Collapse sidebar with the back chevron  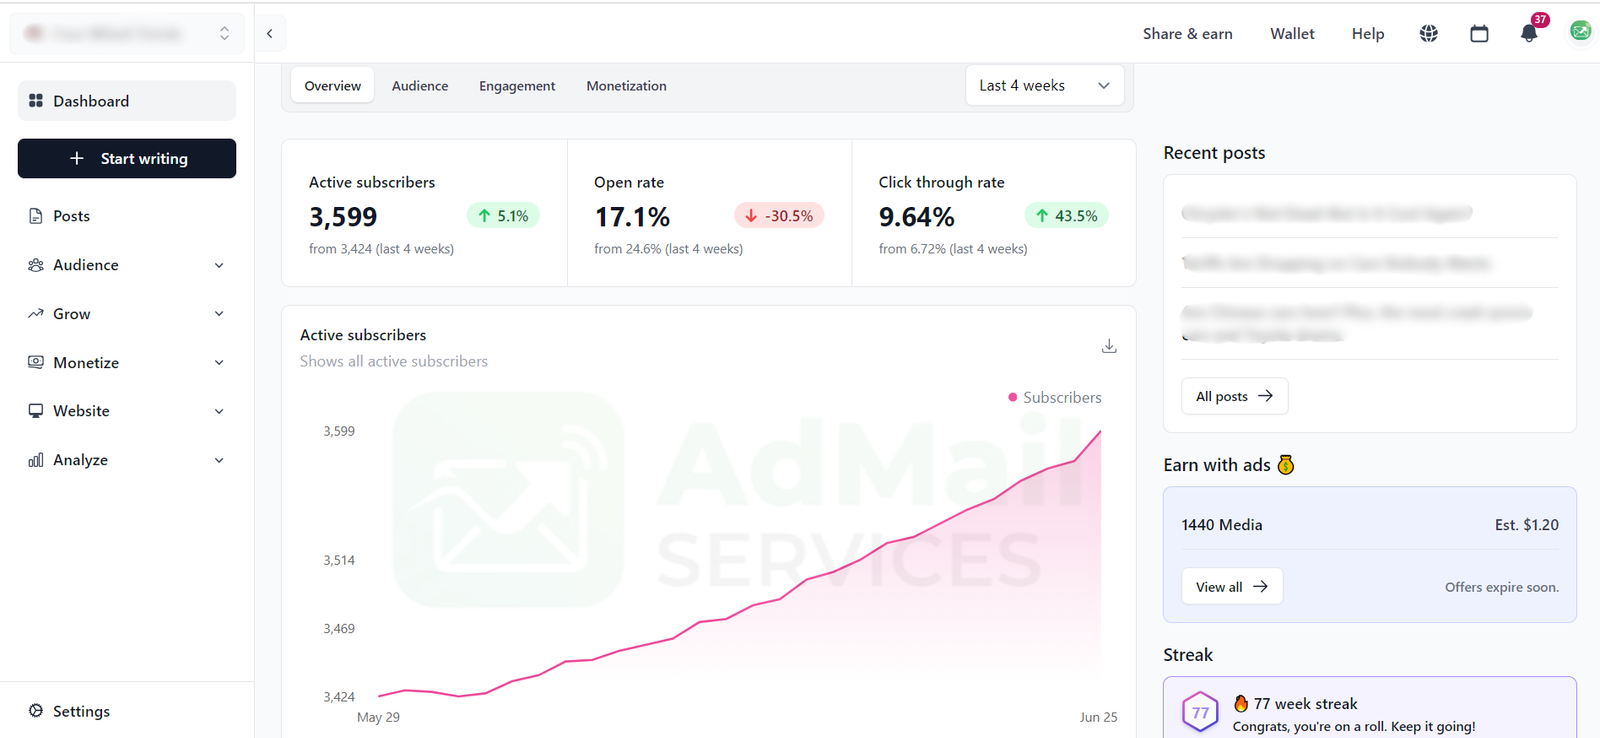(x=270, y=34)
